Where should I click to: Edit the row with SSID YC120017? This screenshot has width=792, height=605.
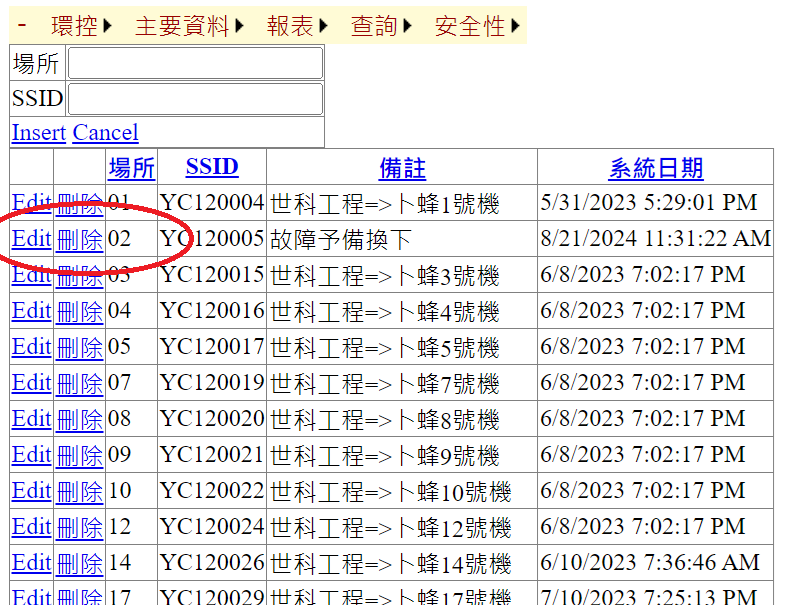31,347
